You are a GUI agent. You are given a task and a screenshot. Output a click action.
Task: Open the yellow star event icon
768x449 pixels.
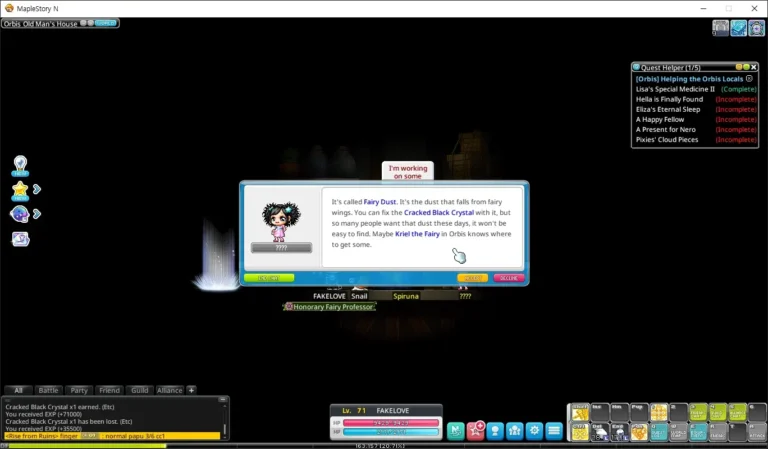click(x=20, y=190)
